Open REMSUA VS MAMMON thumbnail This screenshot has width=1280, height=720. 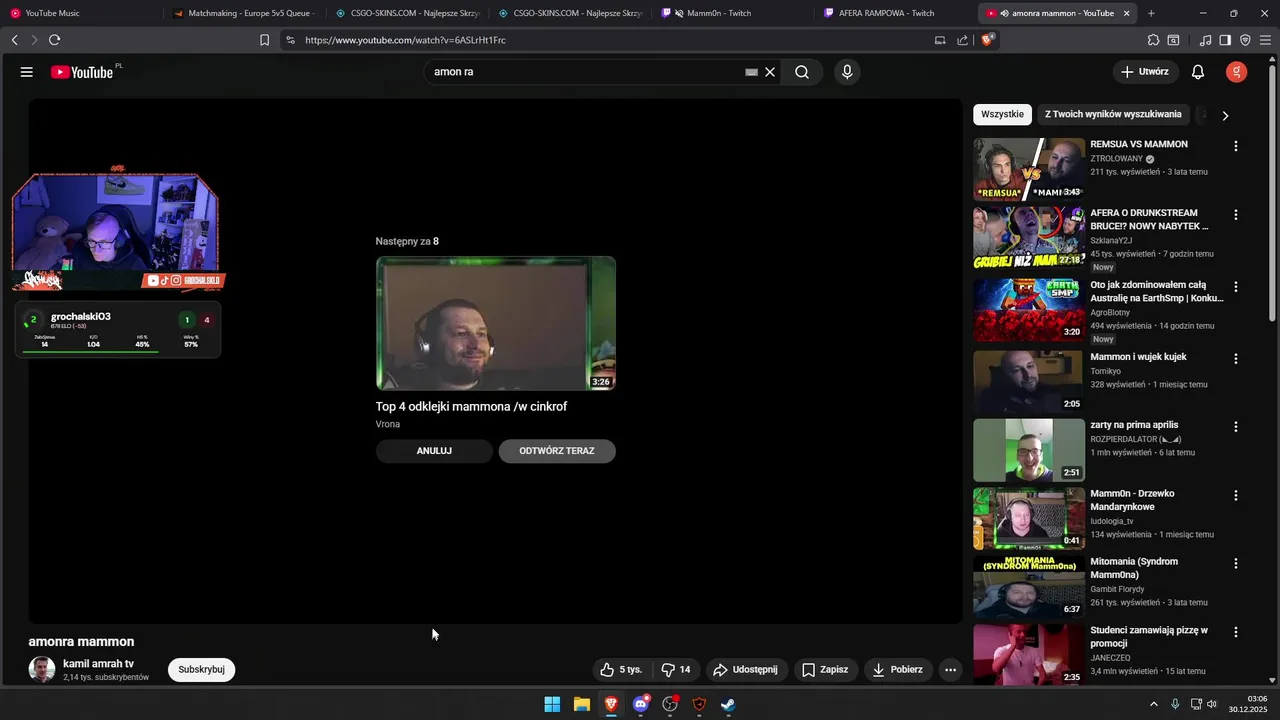pos(1029,169)
